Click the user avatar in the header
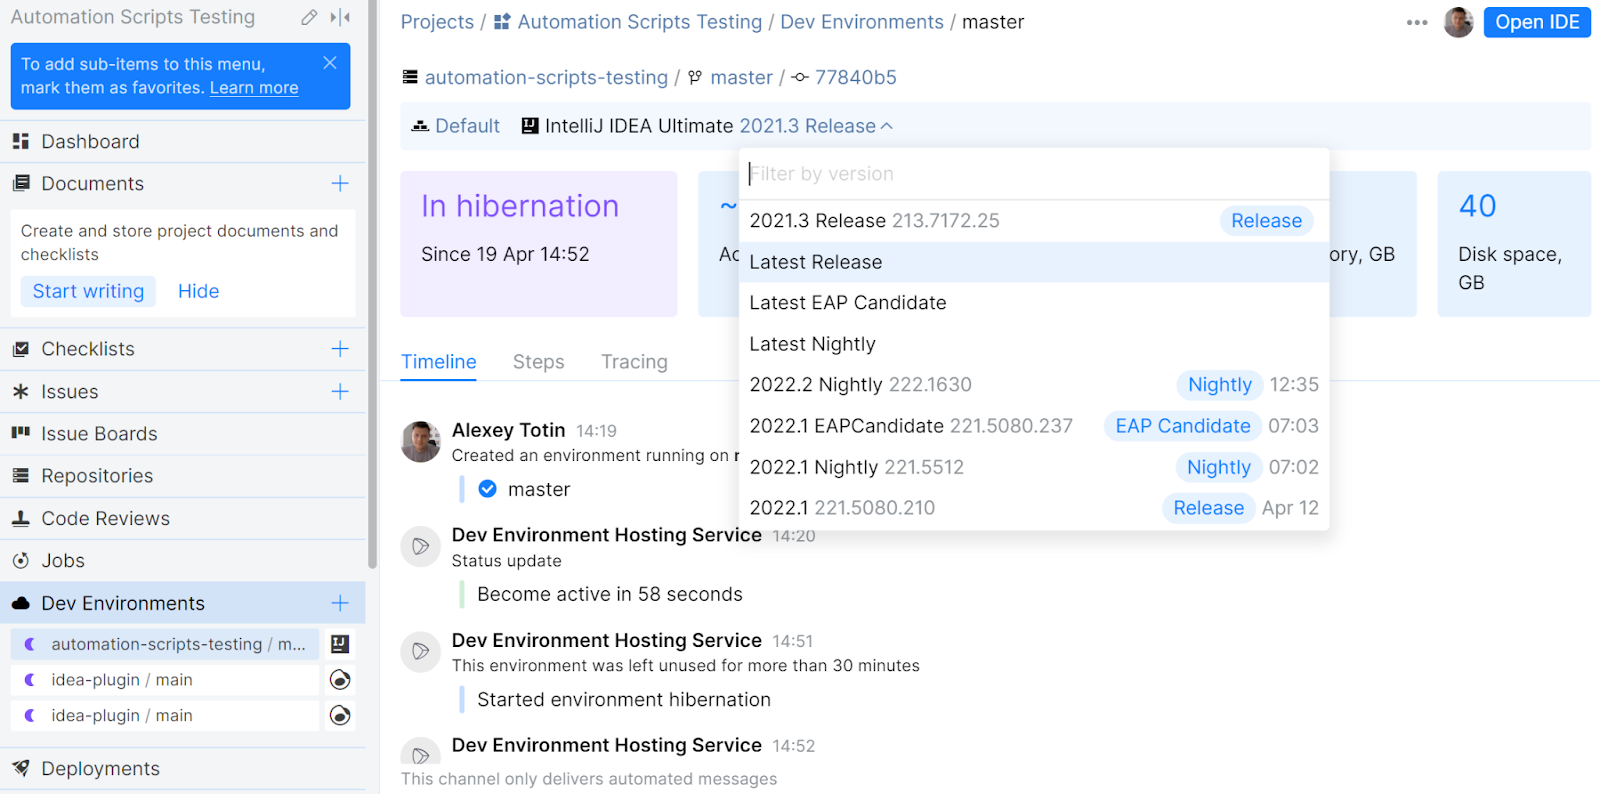1600x794 pixels. point(1459,22)
